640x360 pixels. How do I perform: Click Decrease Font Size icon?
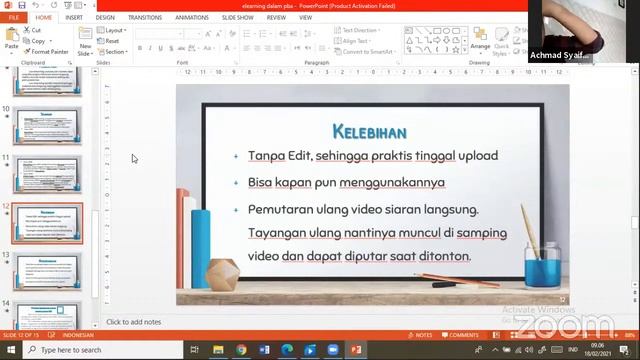pos(219,34)
